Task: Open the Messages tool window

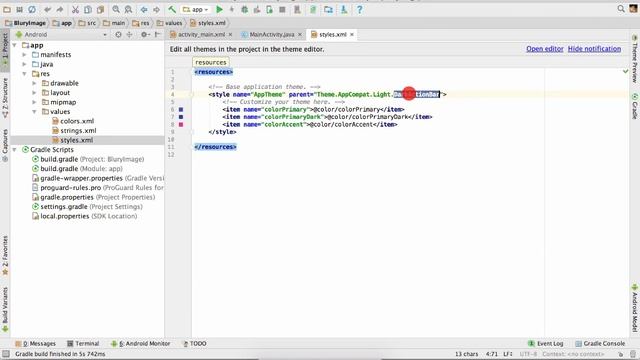Action: (x=36, y=344)
